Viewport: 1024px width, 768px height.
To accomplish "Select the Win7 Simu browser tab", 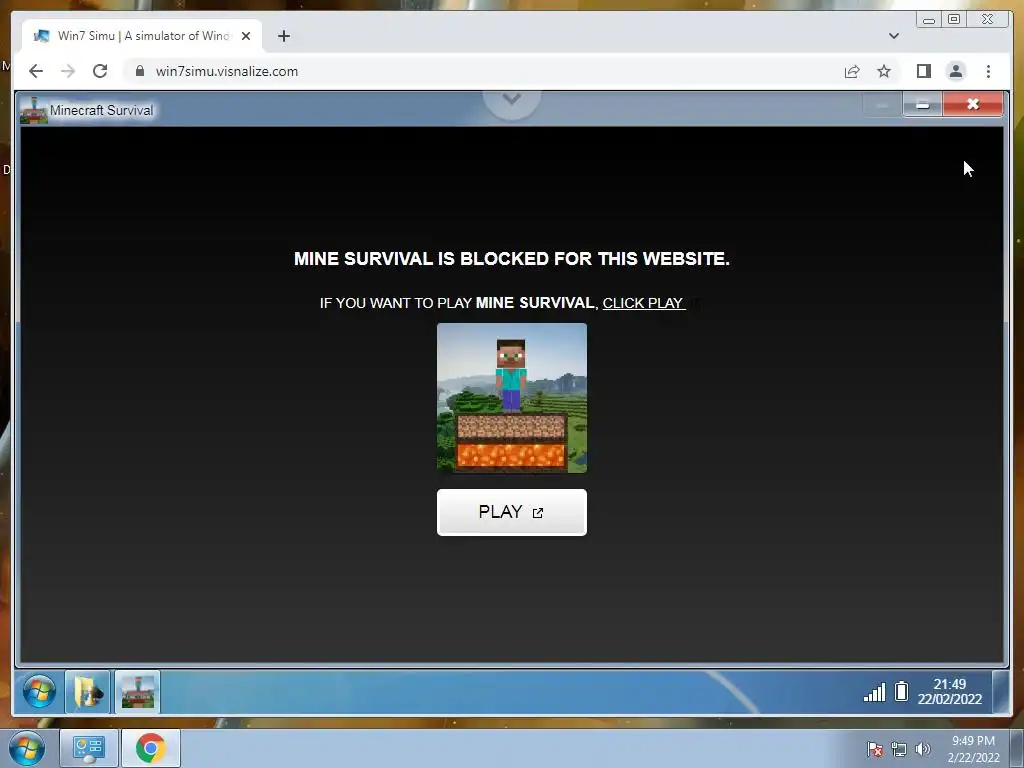I will pos(142,36).
